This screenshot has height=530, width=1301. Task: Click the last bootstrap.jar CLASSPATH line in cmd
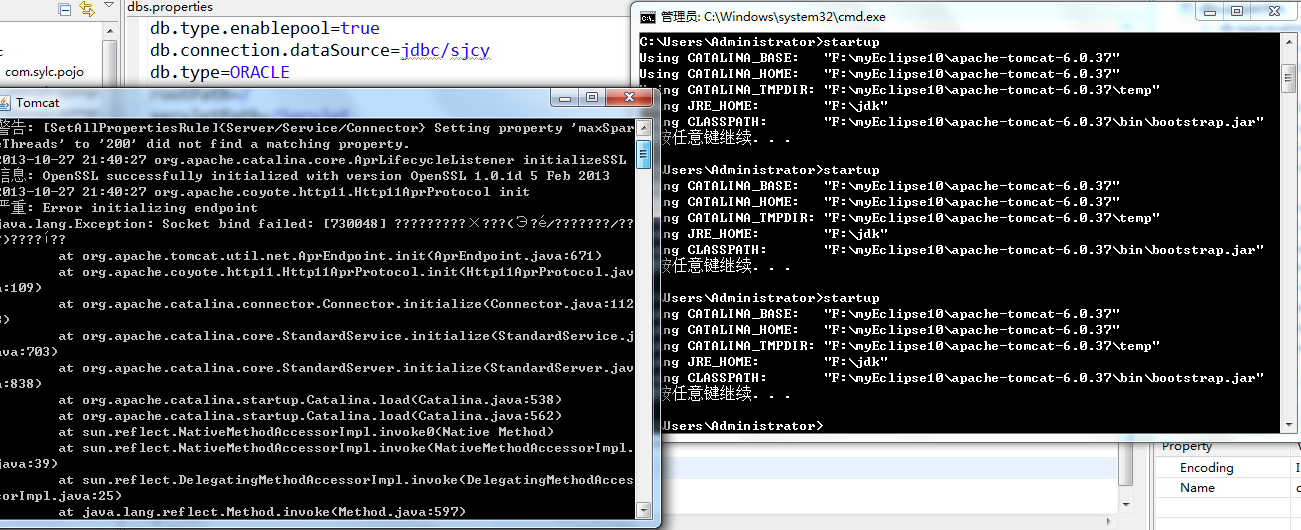[x=963, y=378]
